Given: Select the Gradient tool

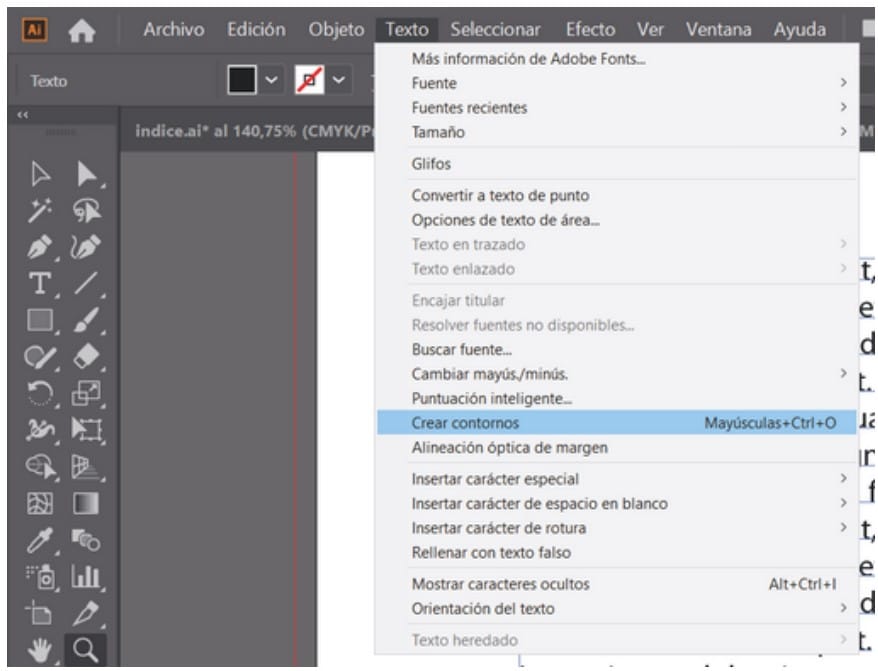Looking at the screenshot, I should pyautogui.click(x=86, y=503).
